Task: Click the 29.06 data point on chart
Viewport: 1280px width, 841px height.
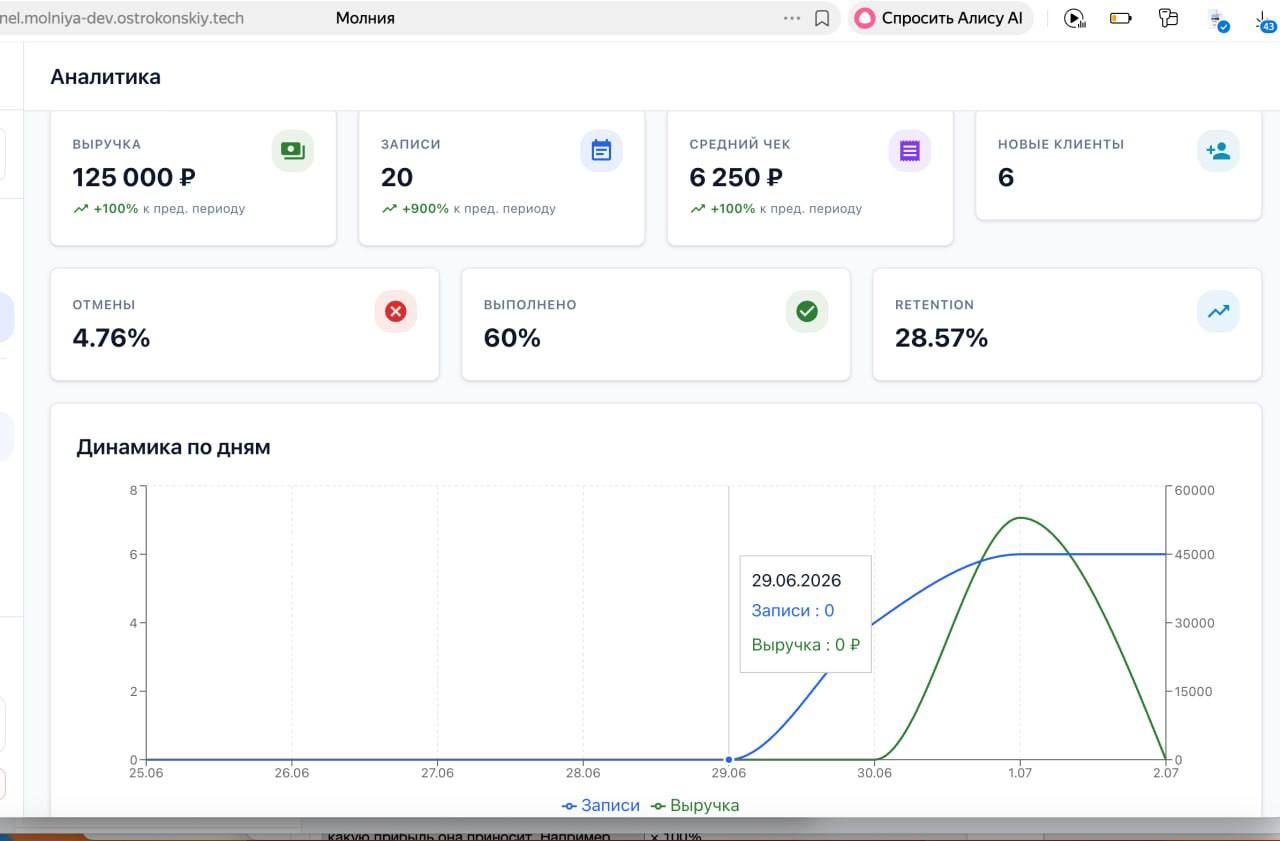Action: point(728,760)
